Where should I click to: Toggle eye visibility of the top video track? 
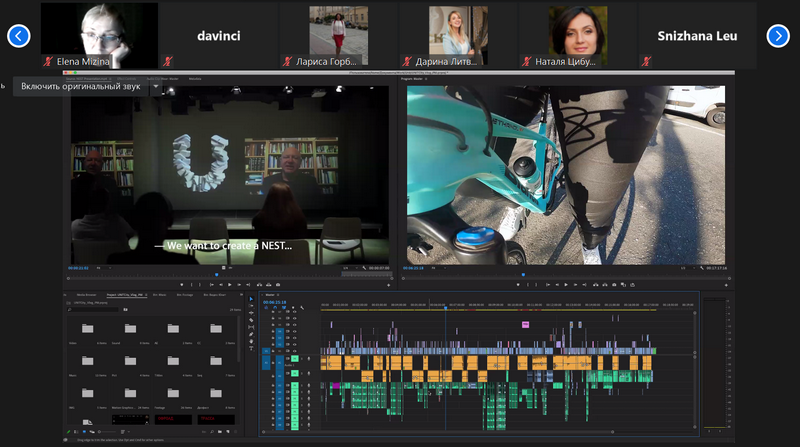click(x=294, y=312)
